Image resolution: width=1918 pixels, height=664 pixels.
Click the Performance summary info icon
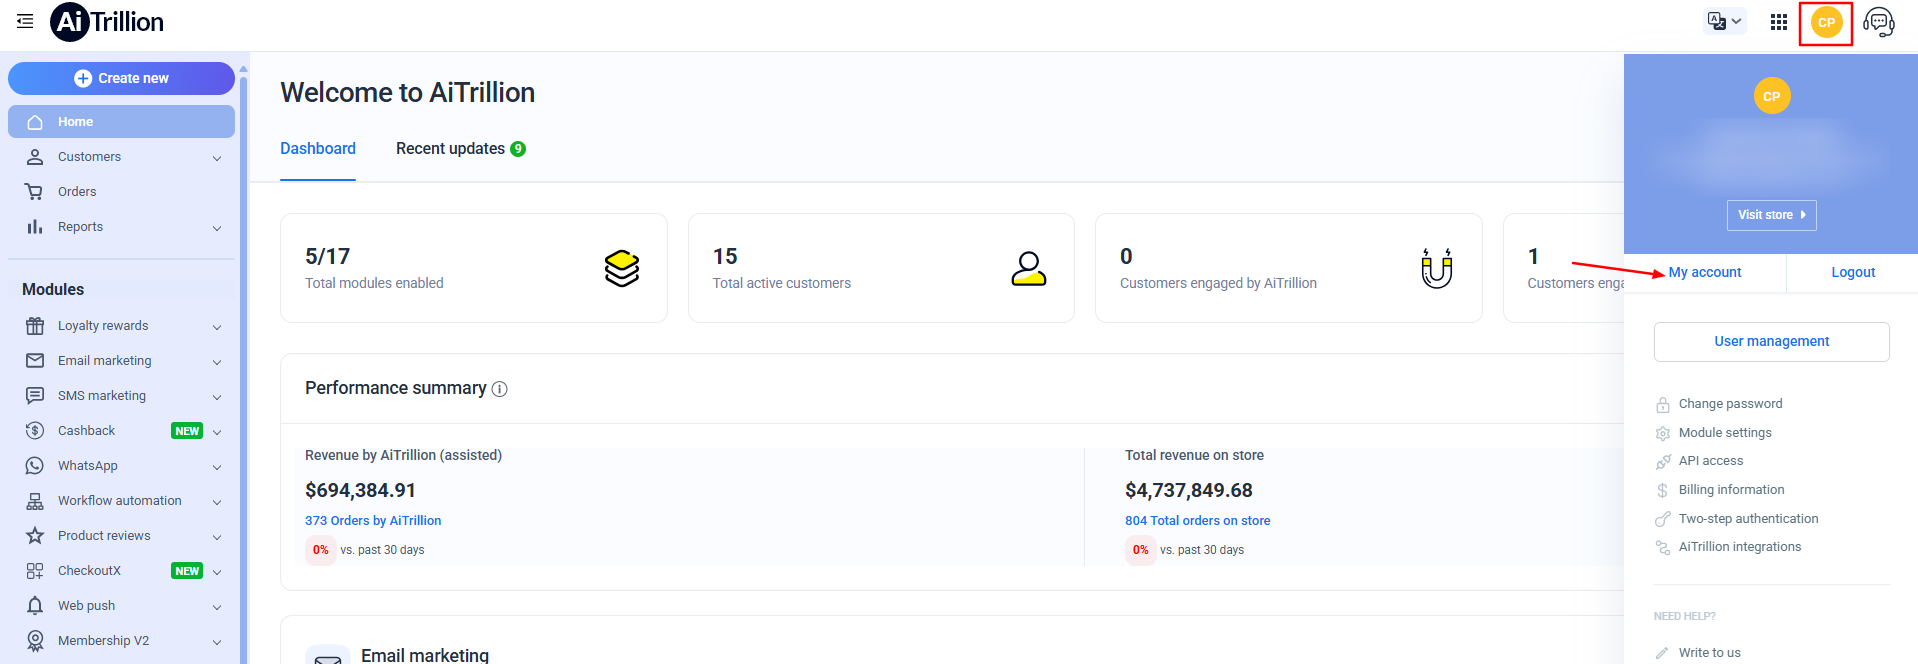[500, 389]
